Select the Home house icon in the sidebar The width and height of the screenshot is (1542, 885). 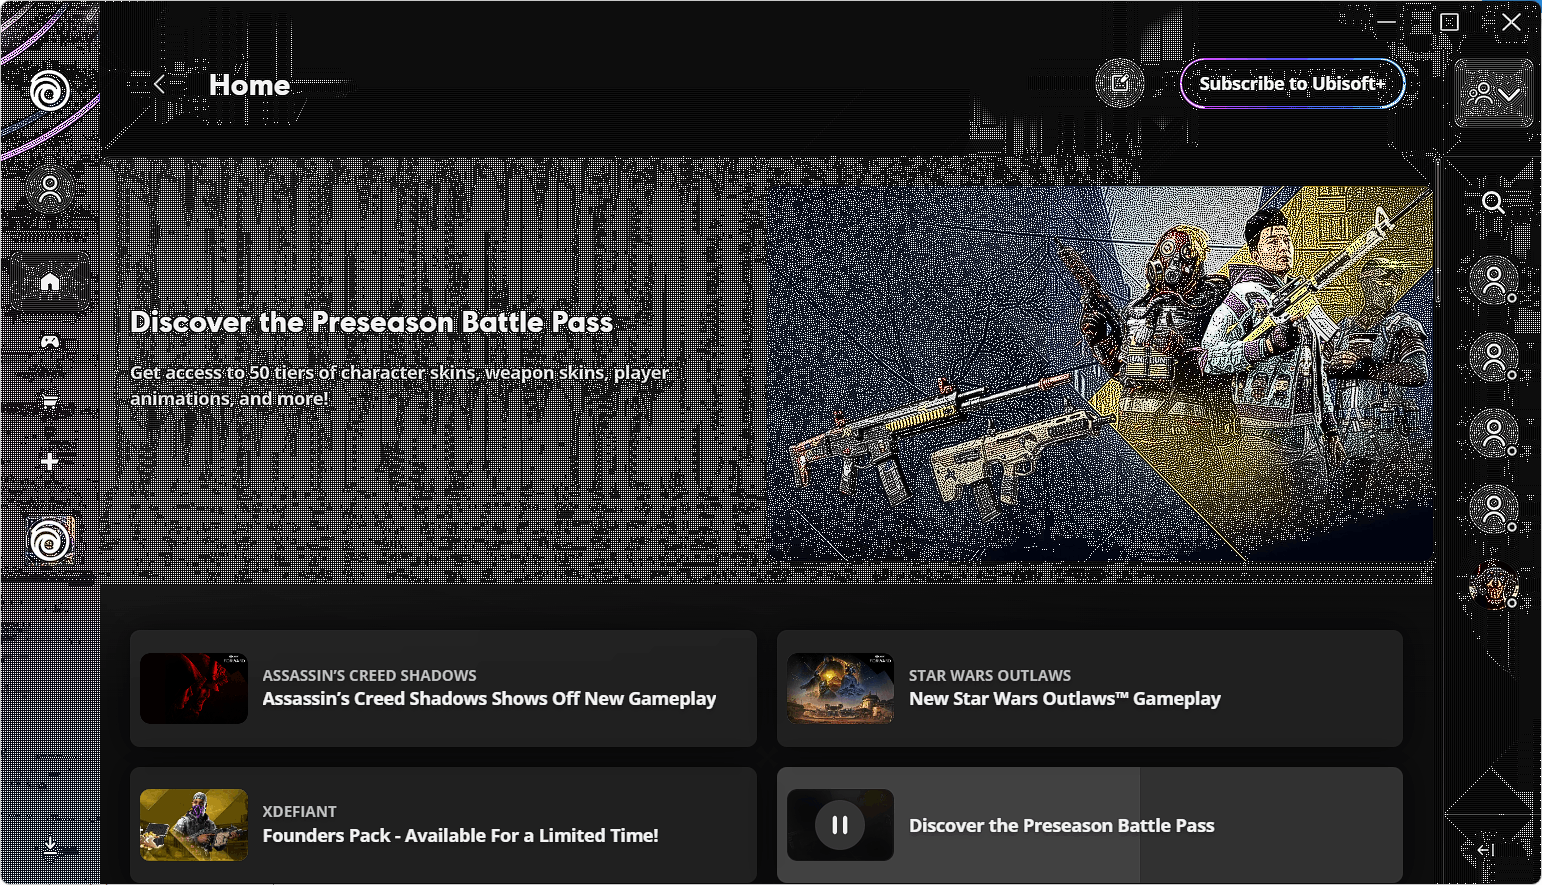pos(50,282)
